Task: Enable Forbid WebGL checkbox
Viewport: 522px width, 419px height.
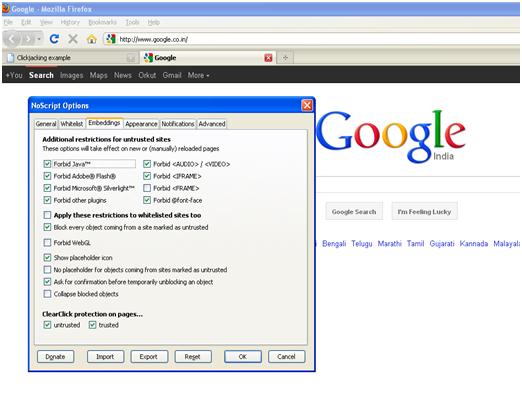Action: [x=47, y=243]
